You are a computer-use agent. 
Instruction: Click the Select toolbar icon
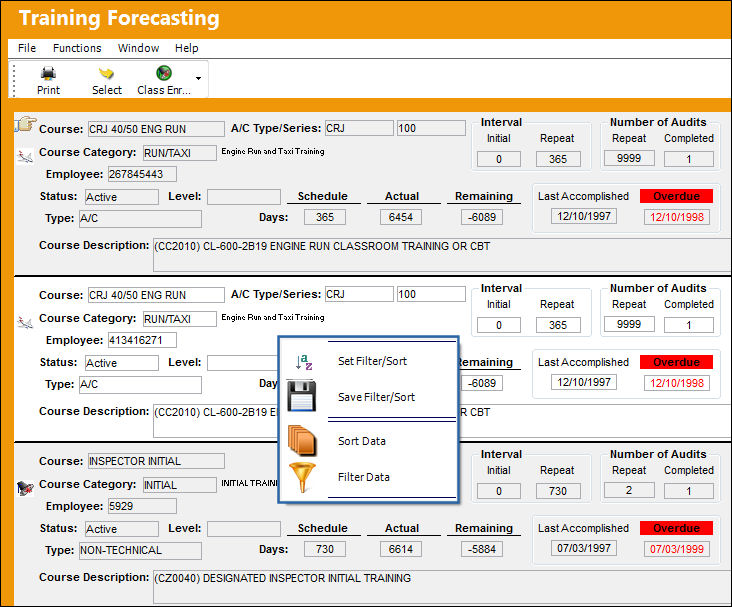pyautogui.click(x=106, y=73)
